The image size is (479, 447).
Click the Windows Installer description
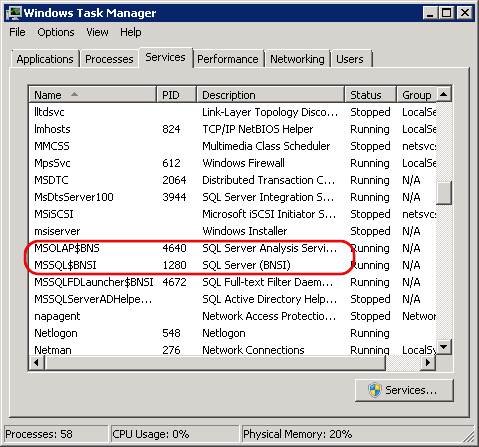(x=244, y=231)
